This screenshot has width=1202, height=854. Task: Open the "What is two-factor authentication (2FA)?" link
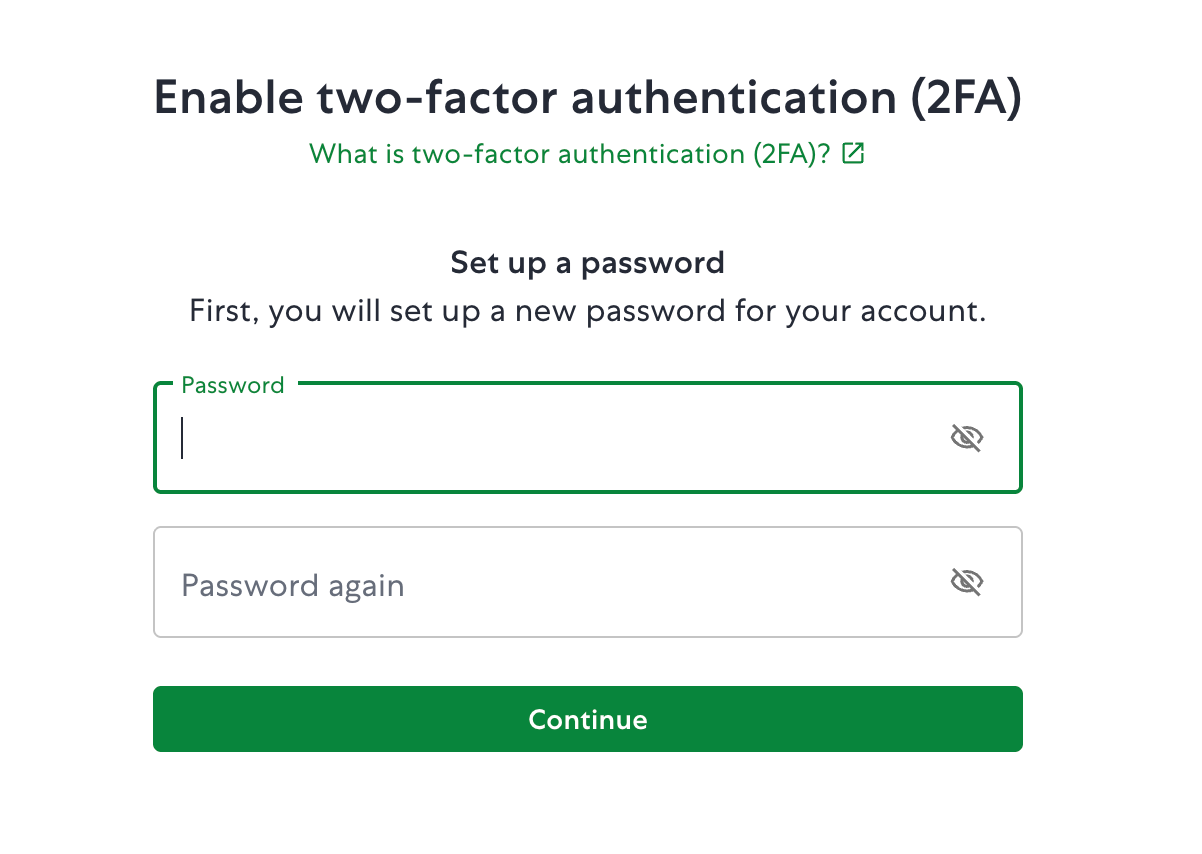pyautogui.click(x=570, y=154)
